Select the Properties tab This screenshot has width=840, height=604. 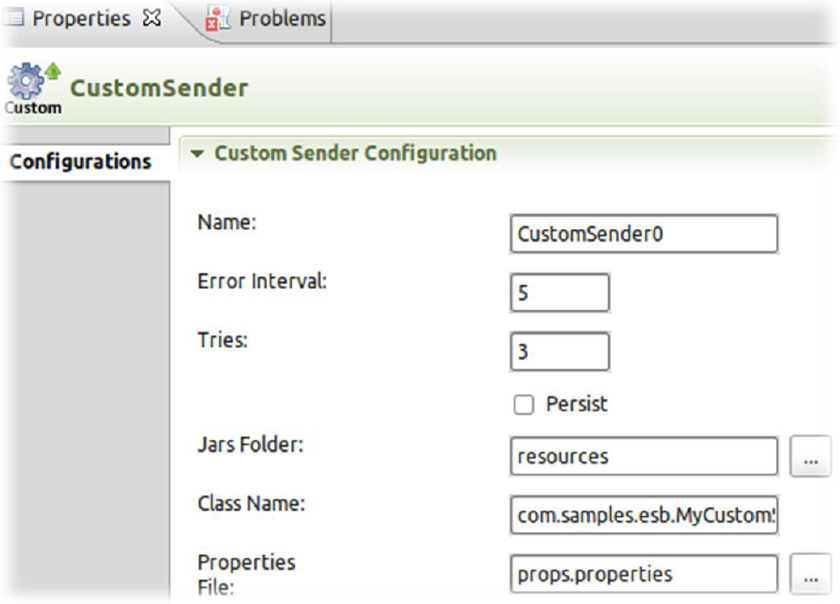[80, 19]
